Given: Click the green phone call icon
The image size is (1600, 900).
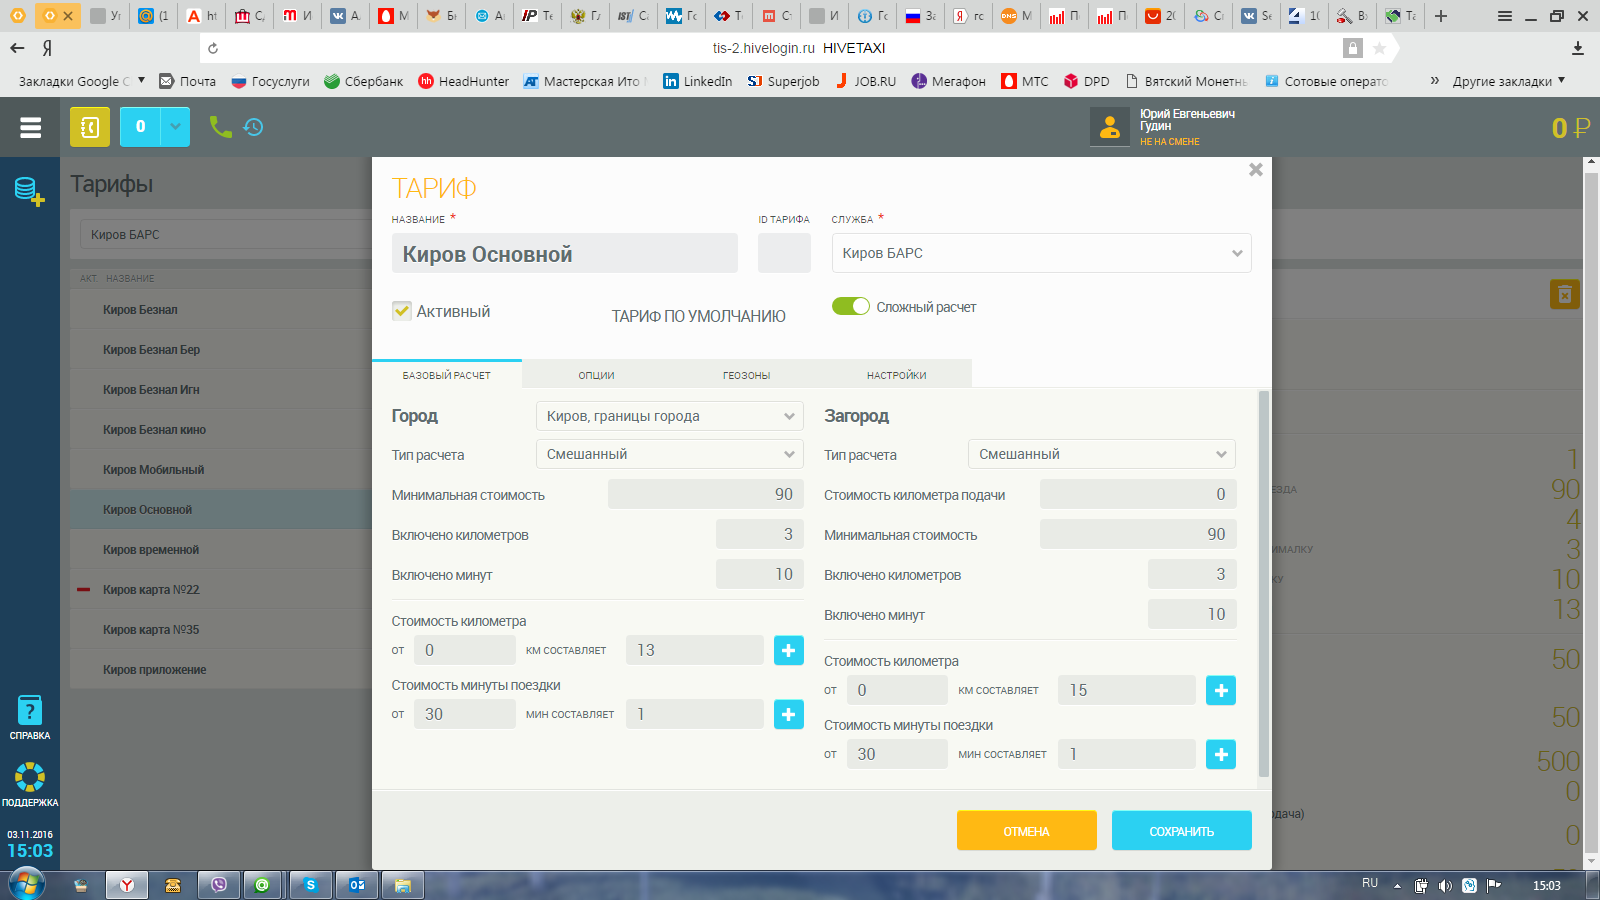Looking at the screenshot, I should 220,126.
